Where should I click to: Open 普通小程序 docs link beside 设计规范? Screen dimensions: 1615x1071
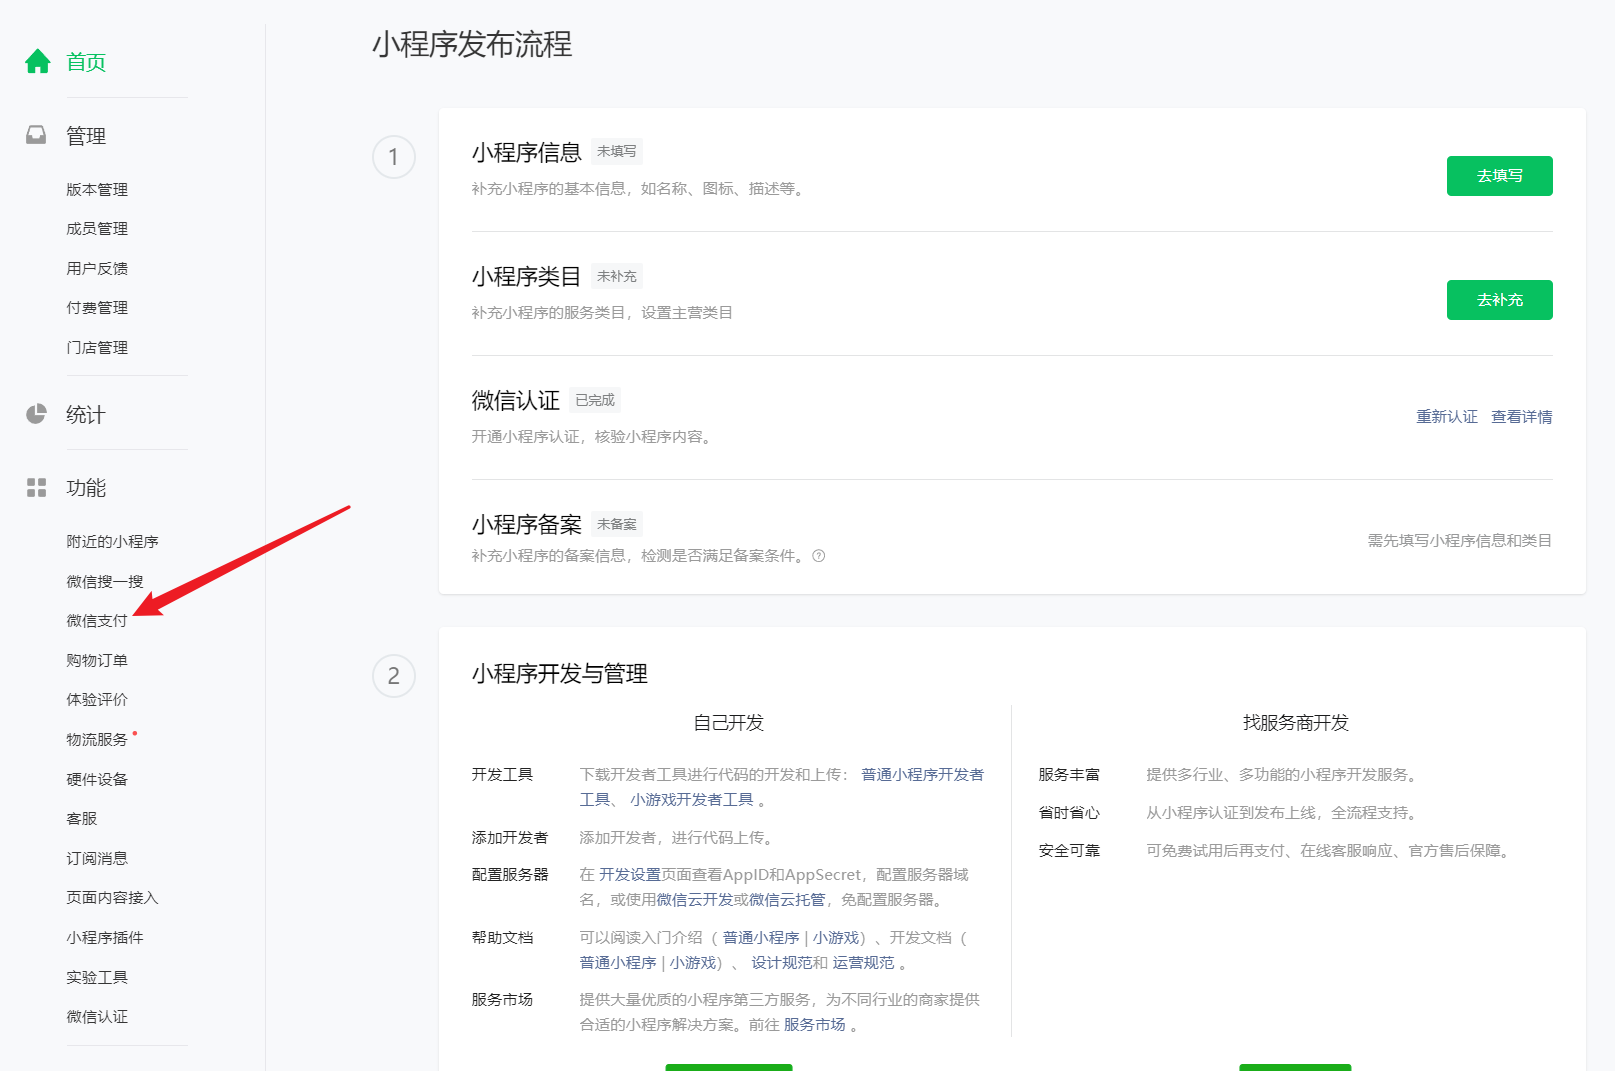[x=618, y=963]
